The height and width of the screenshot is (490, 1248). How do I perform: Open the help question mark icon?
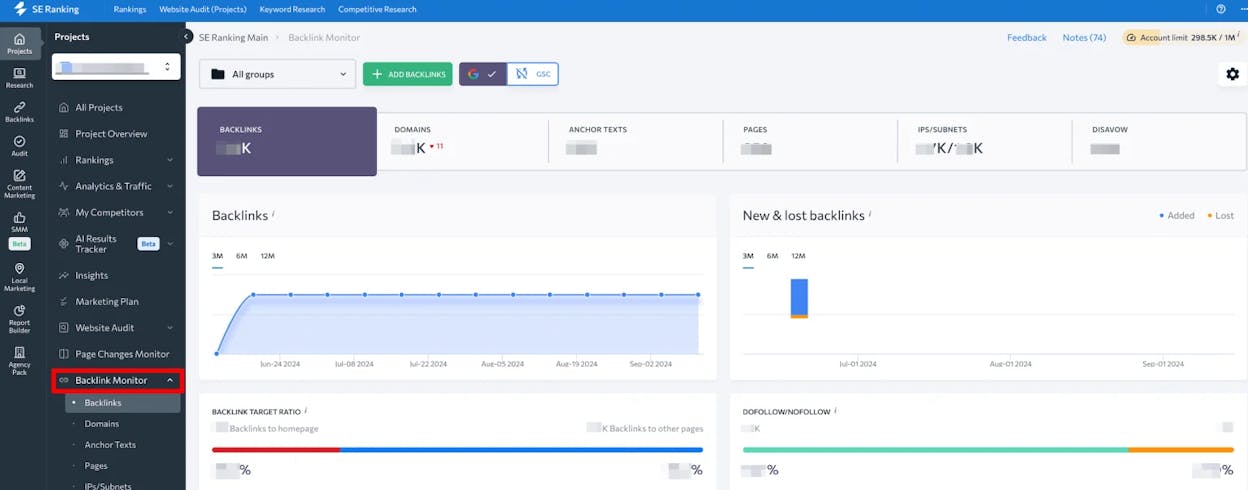click(x=1221, y=9)
